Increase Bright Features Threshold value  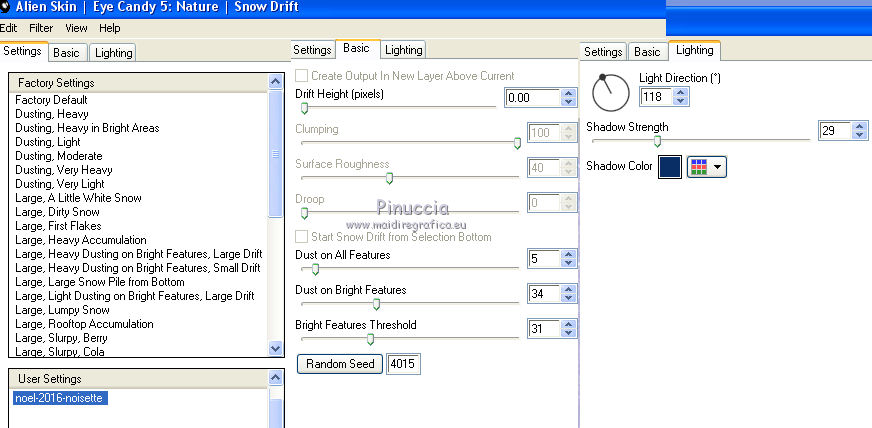(x=568, y=324)
